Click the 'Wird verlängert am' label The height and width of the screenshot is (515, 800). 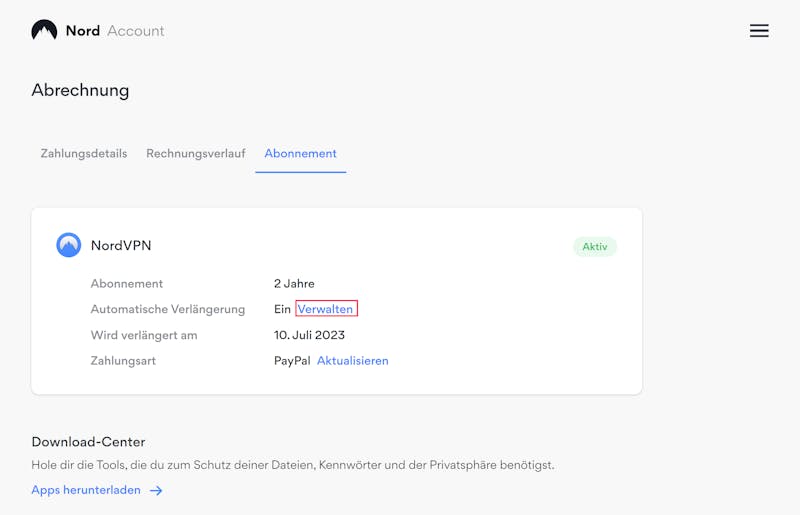click(x=144, y=335)
